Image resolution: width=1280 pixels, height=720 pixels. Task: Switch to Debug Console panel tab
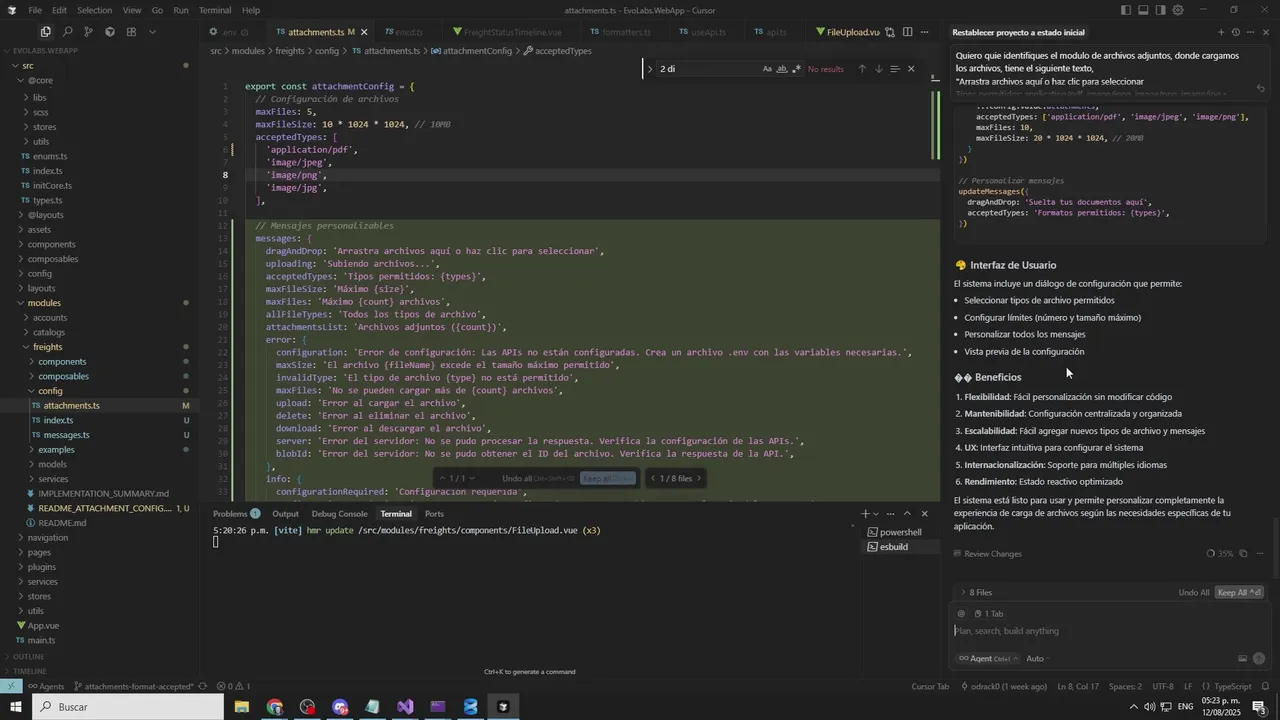point(338,514)
